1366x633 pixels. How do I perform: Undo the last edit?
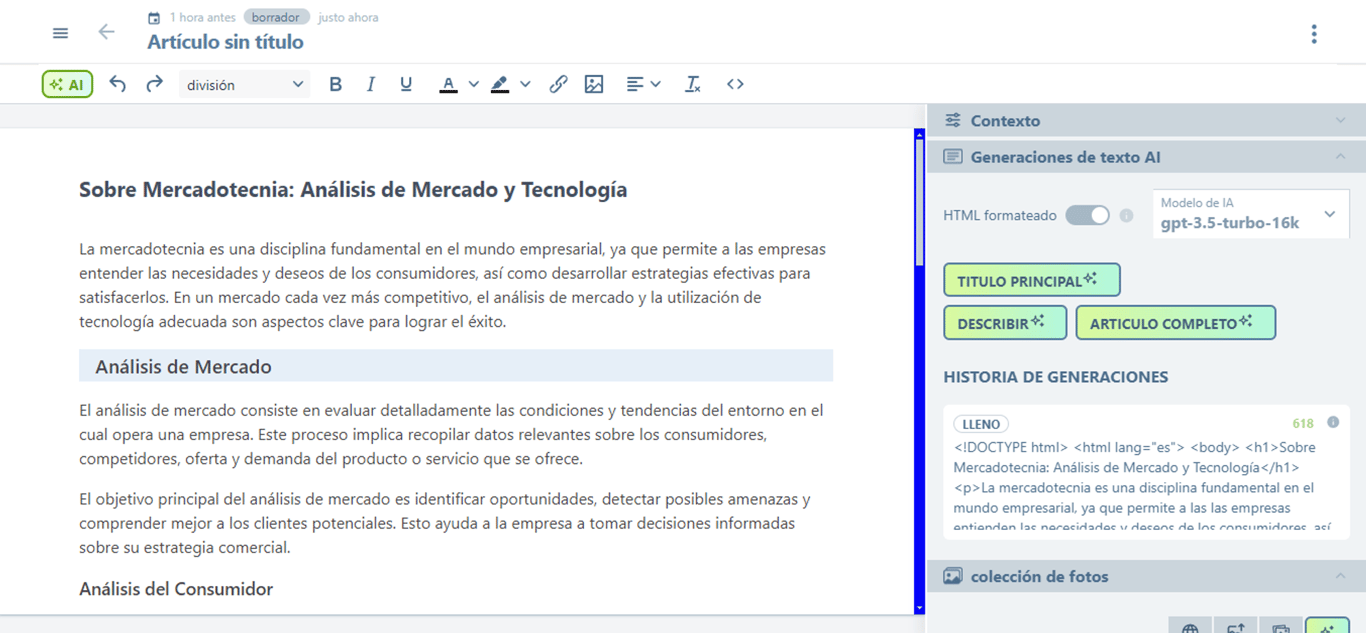(x=117, y=85)
